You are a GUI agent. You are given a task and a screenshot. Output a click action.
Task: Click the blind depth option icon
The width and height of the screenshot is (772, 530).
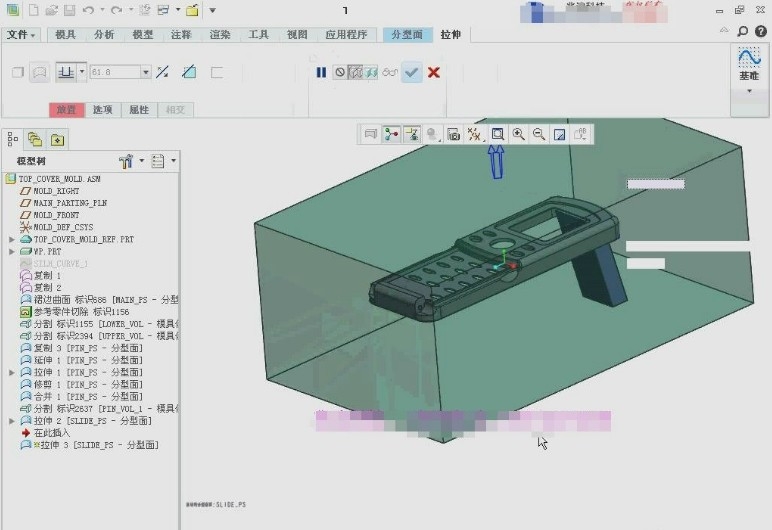click(66, 72)
